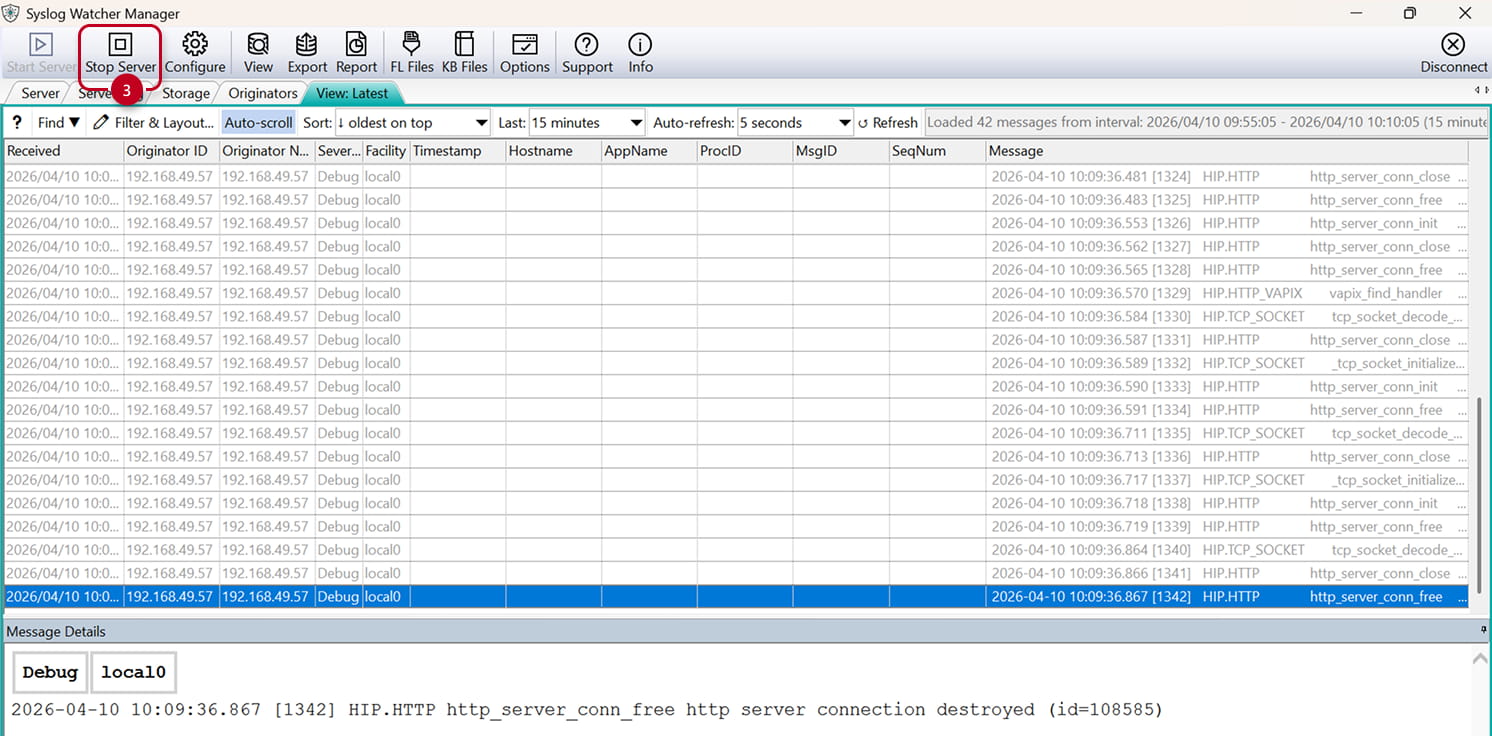Click the AppName column header

(x=649, y=151)
